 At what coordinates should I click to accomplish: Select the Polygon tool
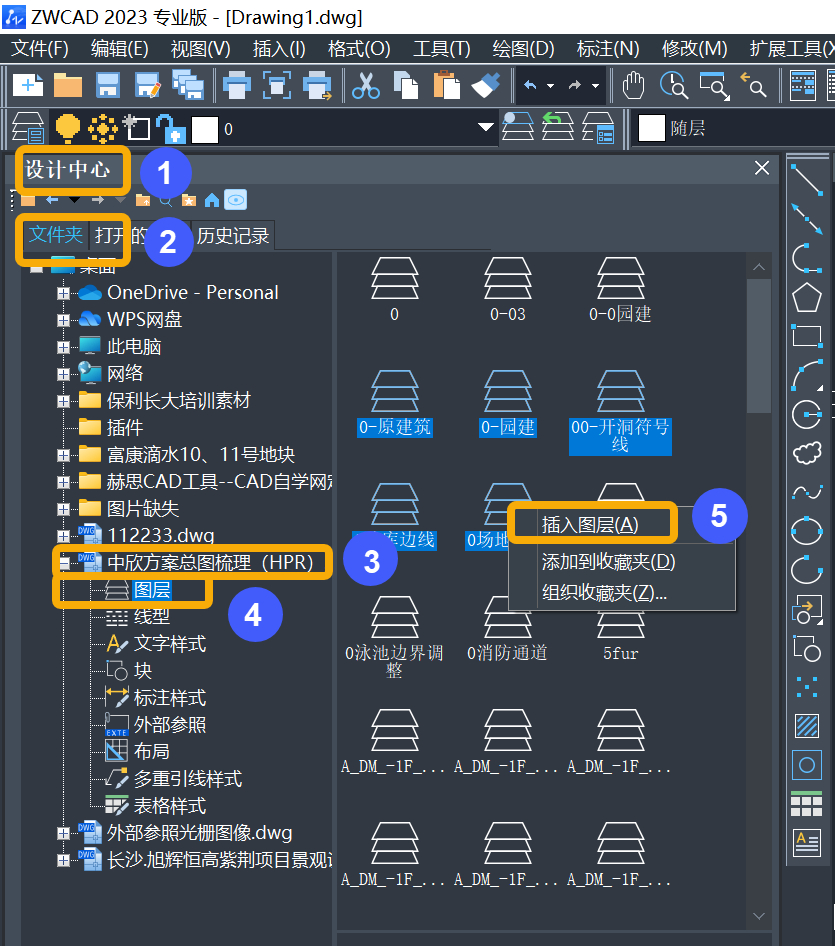click(x=807, y=297)
